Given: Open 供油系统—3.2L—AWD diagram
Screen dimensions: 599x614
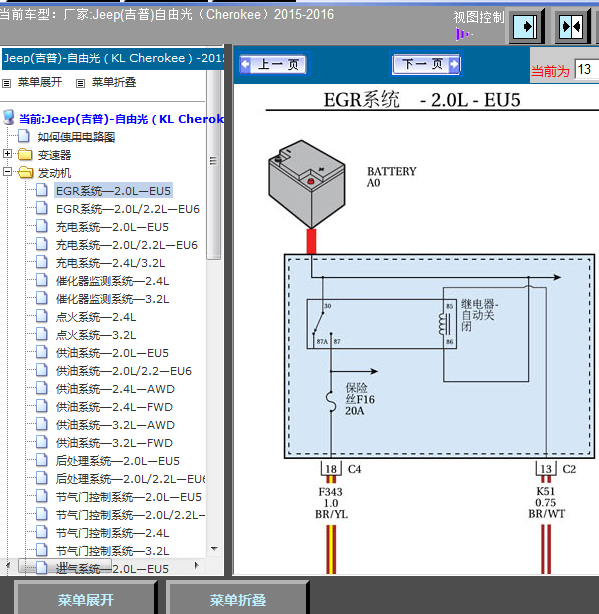Looking at the screenshot, I should [x=115, y=425].
